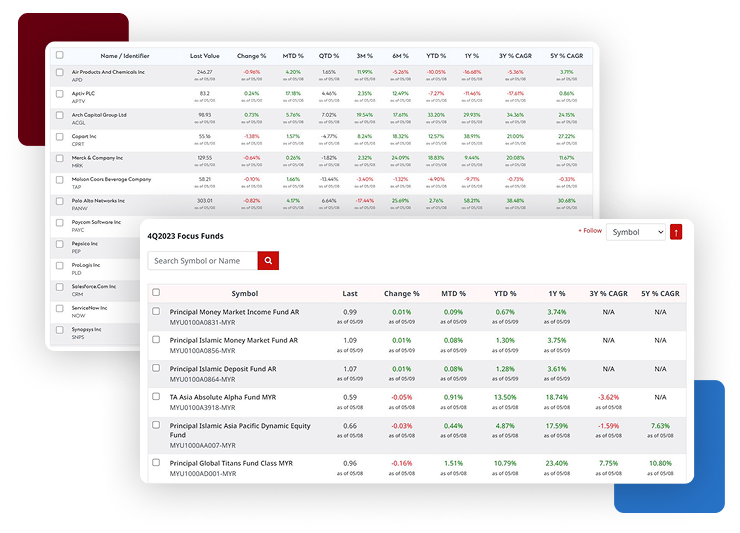Check the ProLogis Inc row checkbox
The image size is (740, 533).
coord(59,265)
